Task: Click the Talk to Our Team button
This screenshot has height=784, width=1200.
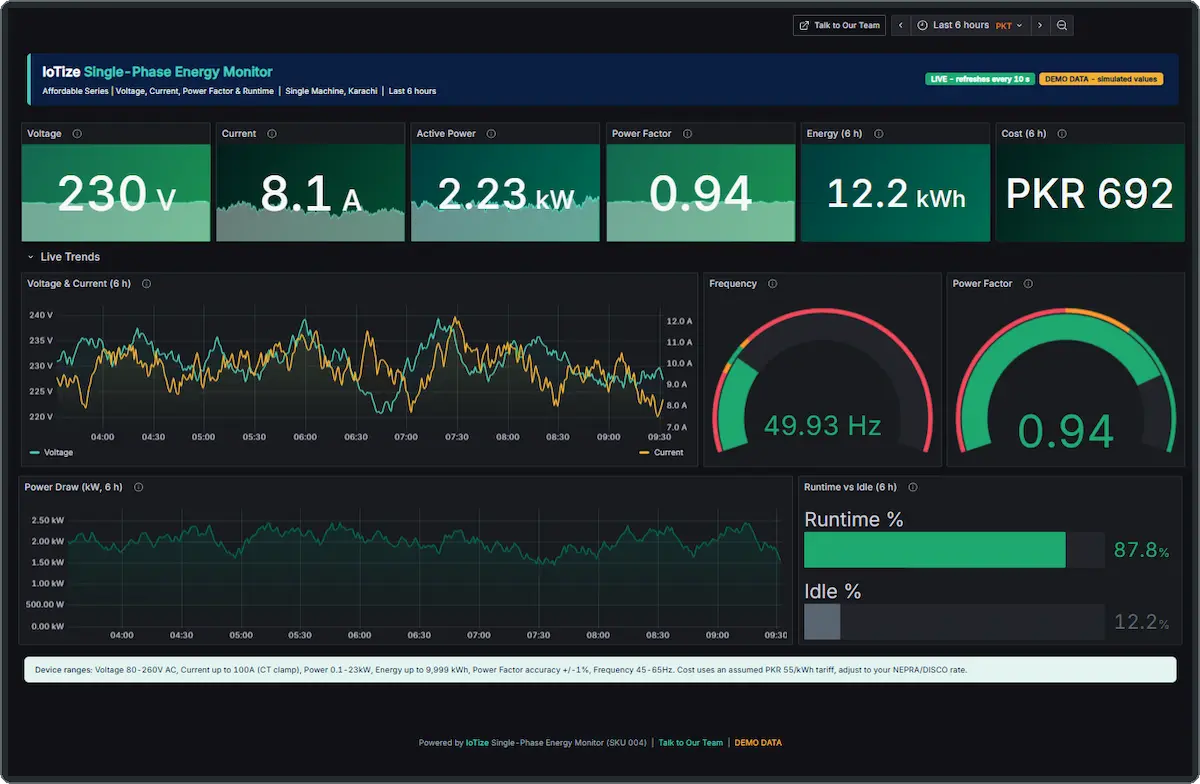Action: point(838,25)
